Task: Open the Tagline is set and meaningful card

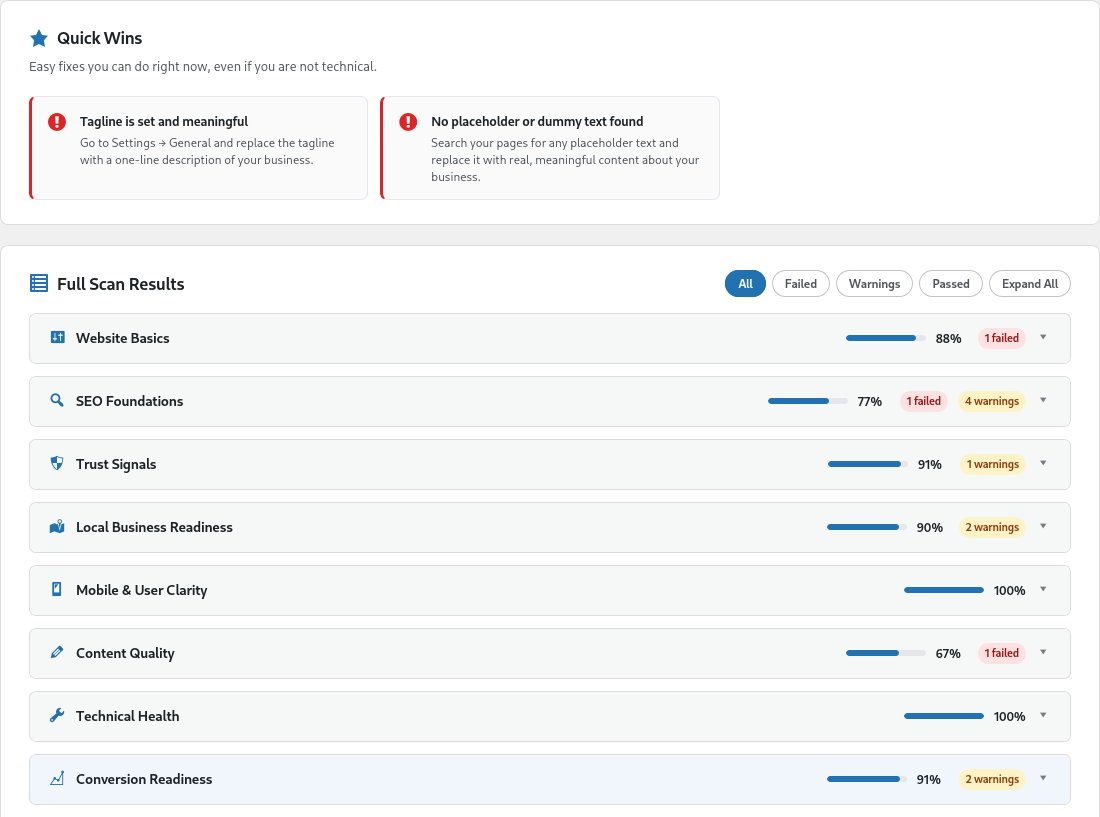Action: tap(199, 148)
